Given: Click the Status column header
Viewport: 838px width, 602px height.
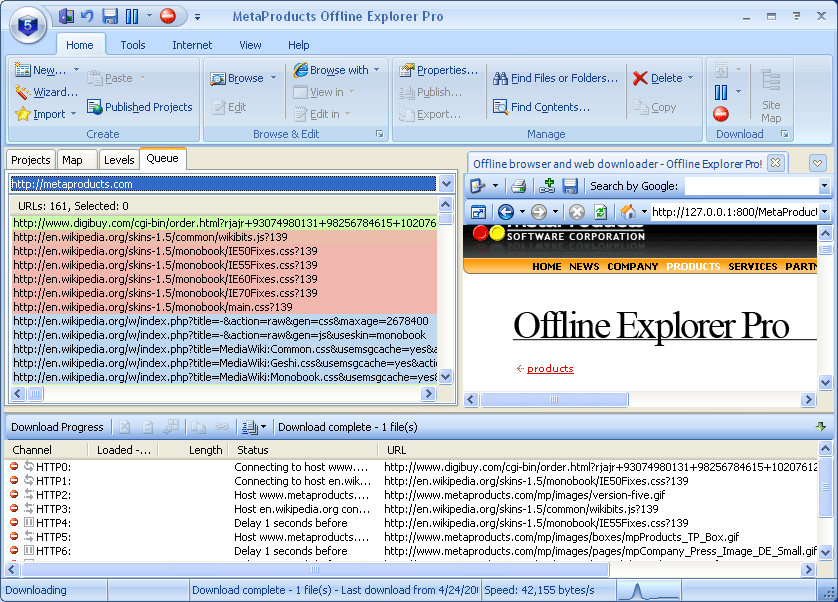Looking at the screenshot, I should coord(302,450).
